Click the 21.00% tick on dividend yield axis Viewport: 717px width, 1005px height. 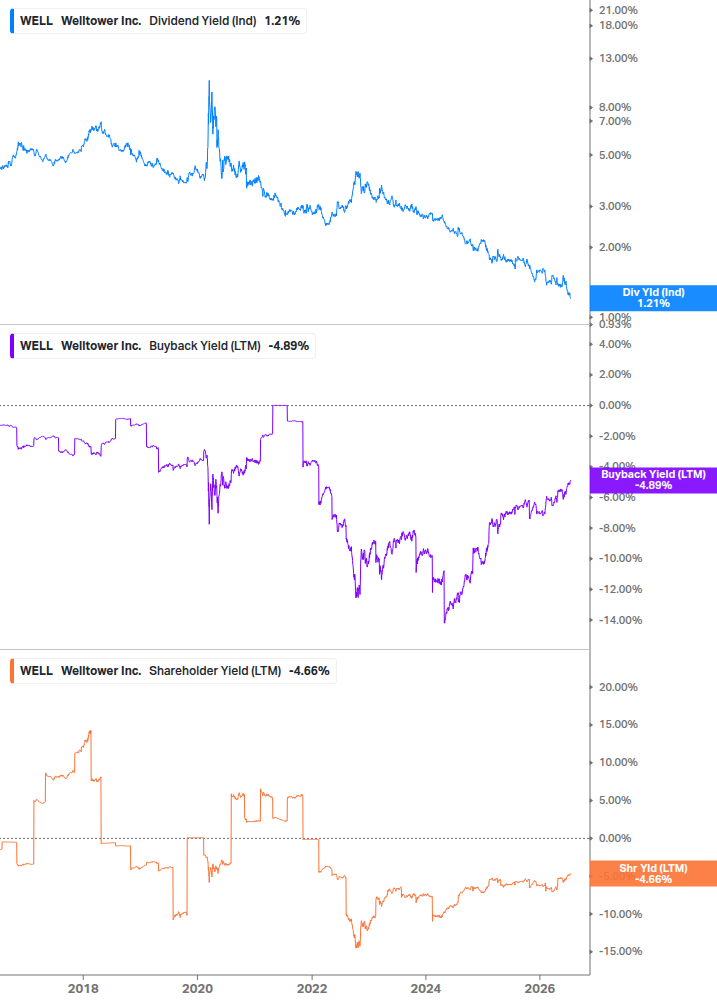(618, 10)
